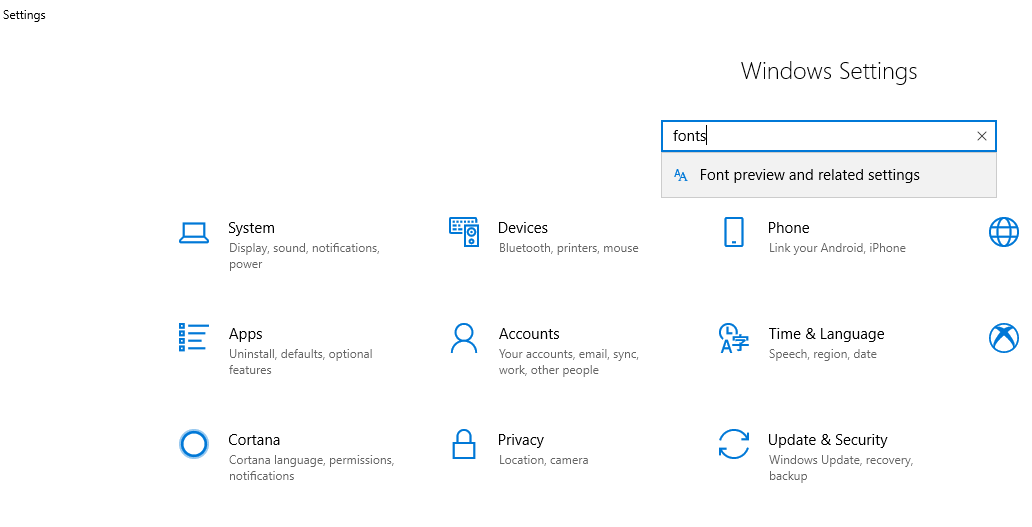Open the Xbox Gaming icon
This screenshot has width=1032, height=527.
coord(1004,338)
